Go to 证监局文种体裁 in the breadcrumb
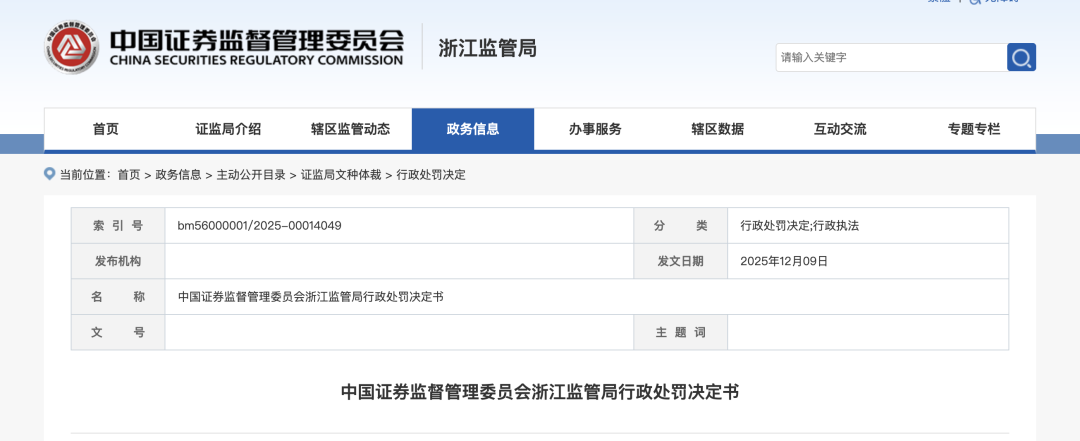Viewport: 1080px width, 441px height. [341, 175]
